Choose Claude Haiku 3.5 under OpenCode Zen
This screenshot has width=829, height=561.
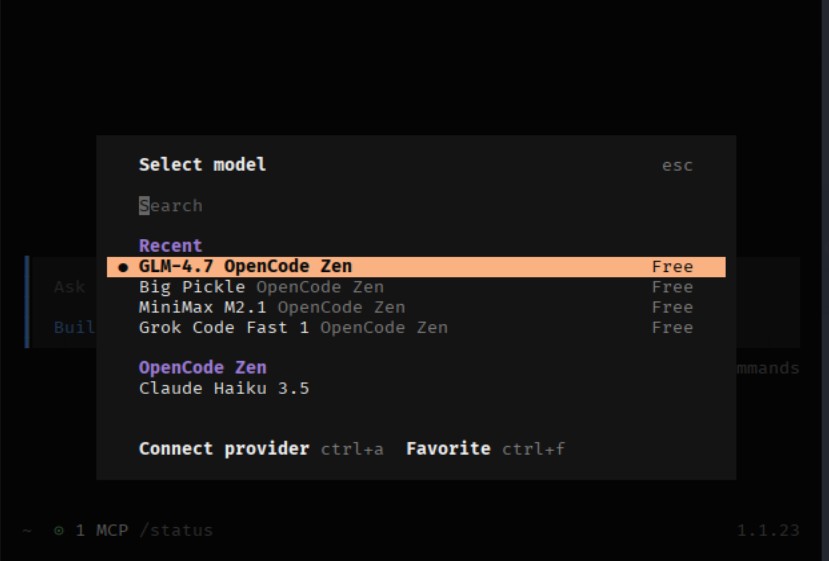click(x=224, y=388)
